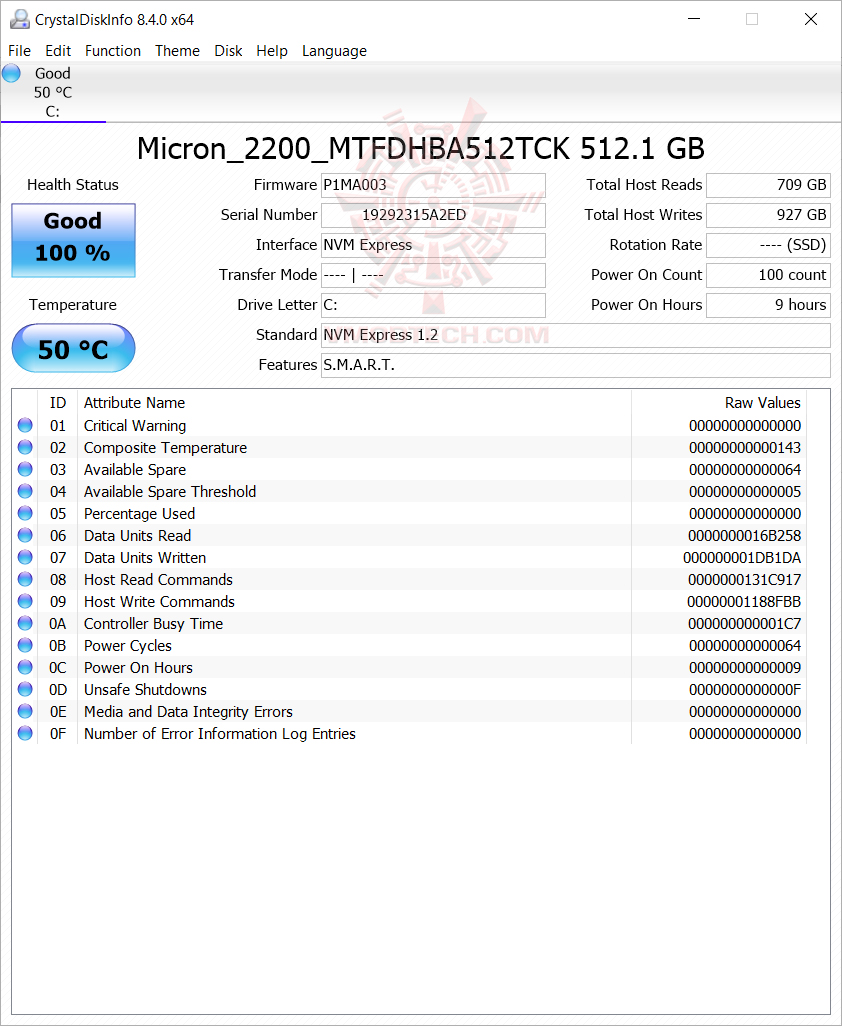
Task: Click raw value 00000000000143
Action: pyautogui.click(x=745, y=448)
